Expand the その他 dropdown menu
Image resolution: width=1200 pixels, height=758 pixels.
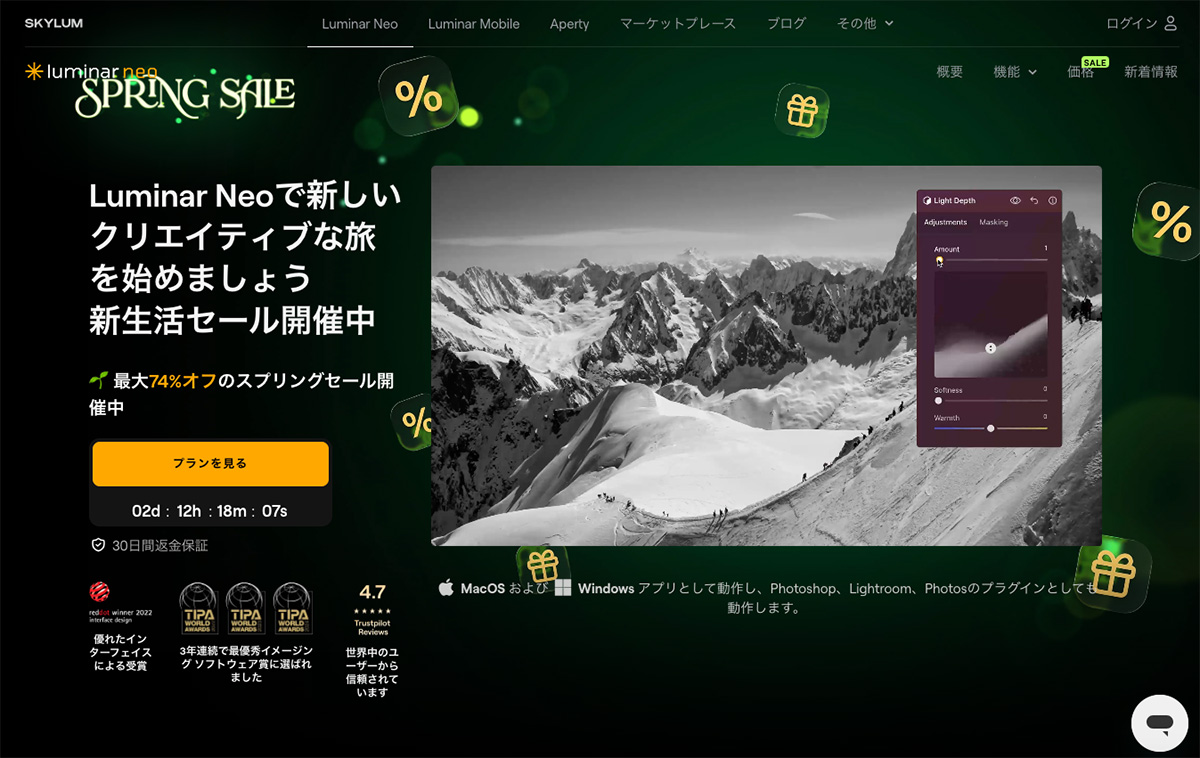pos(865,24)
